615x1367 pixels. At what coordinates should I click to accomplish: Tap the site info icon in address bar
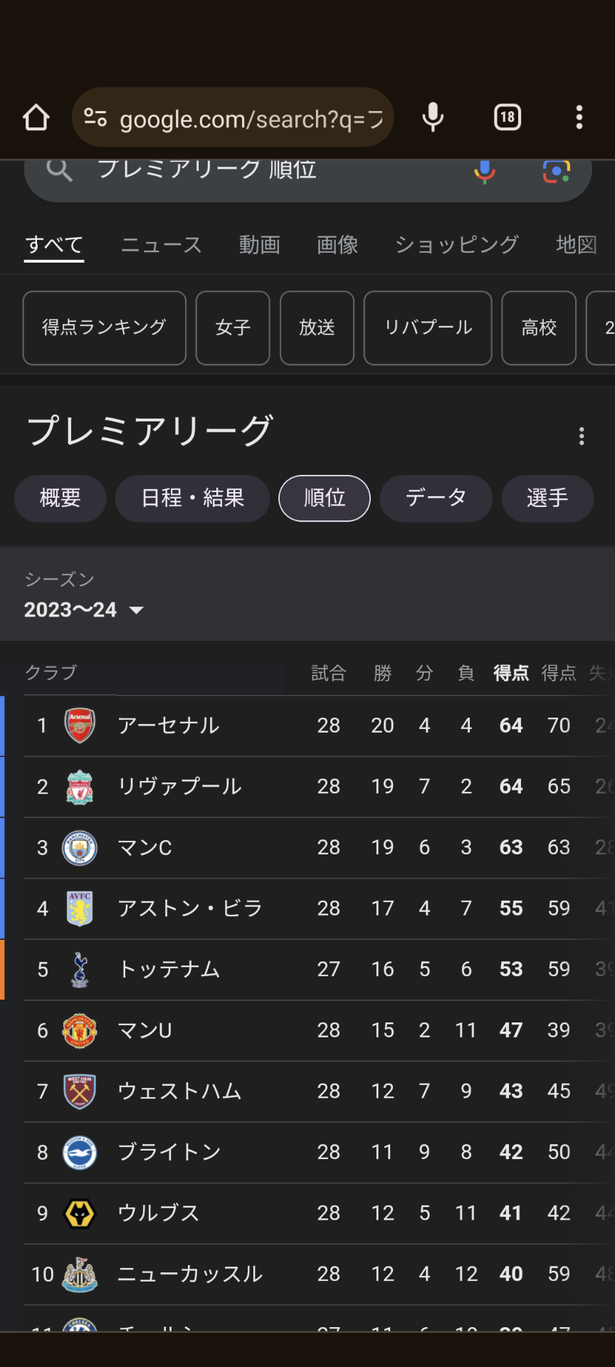pos(95,118)
